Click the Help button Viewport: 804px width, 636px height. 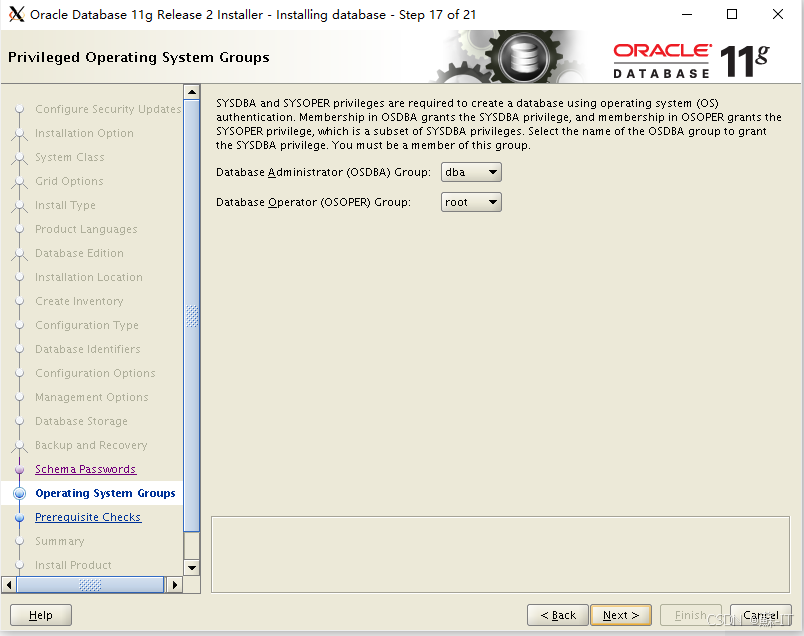tap(40, 614)
